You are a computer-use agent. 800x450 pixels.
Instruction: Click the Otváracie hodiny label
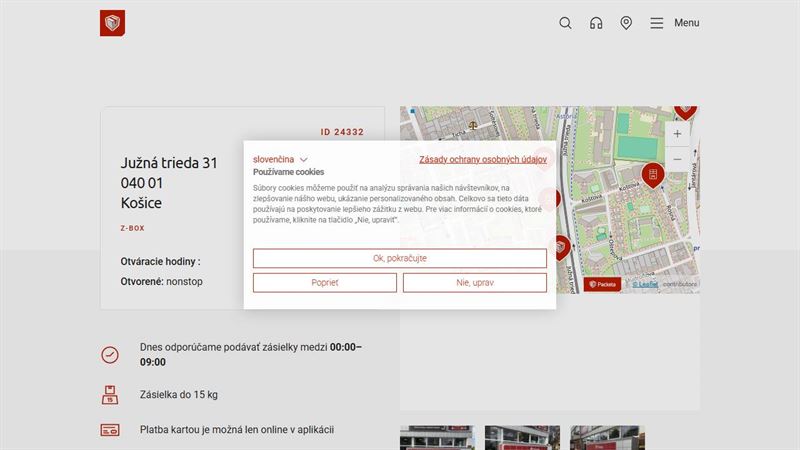coord(160,262)
